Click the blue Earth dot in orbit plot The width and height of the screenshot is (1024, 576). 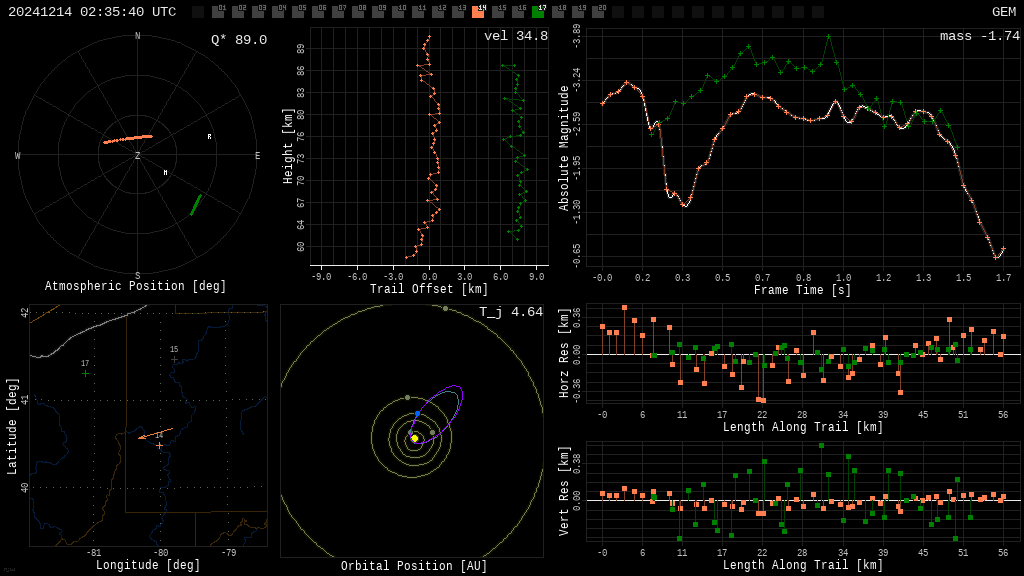click(418, 413)
